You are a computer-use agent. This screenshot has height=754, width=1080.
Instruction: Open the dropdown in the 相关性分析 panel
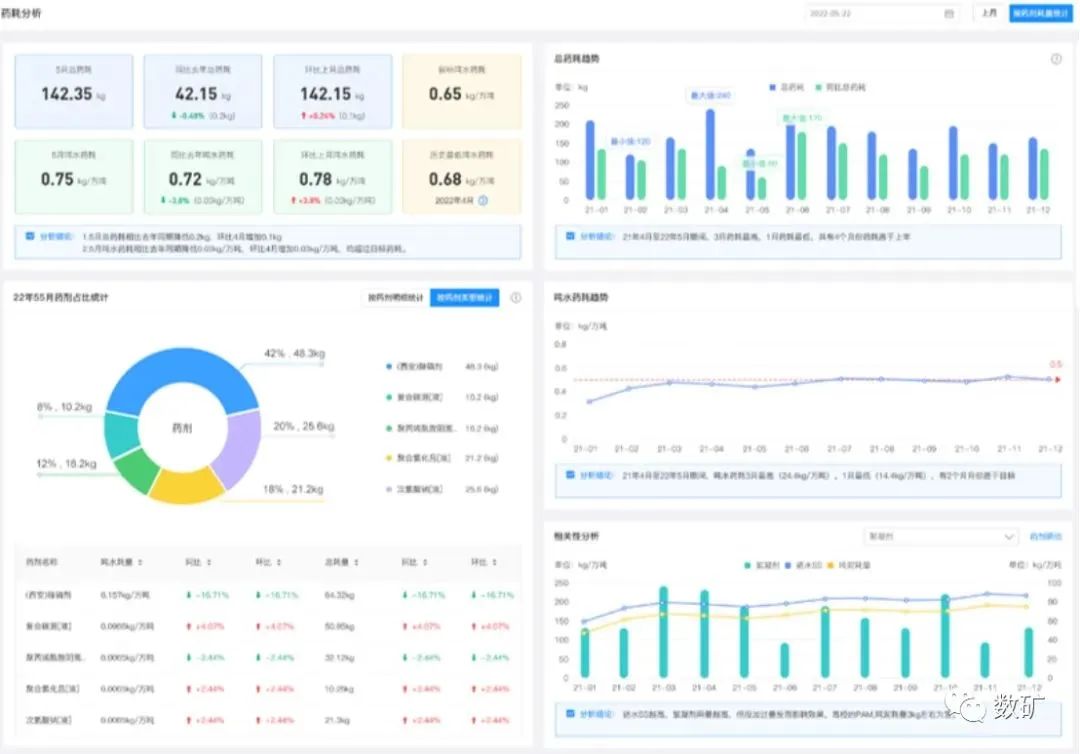click(x=940, y=537)
